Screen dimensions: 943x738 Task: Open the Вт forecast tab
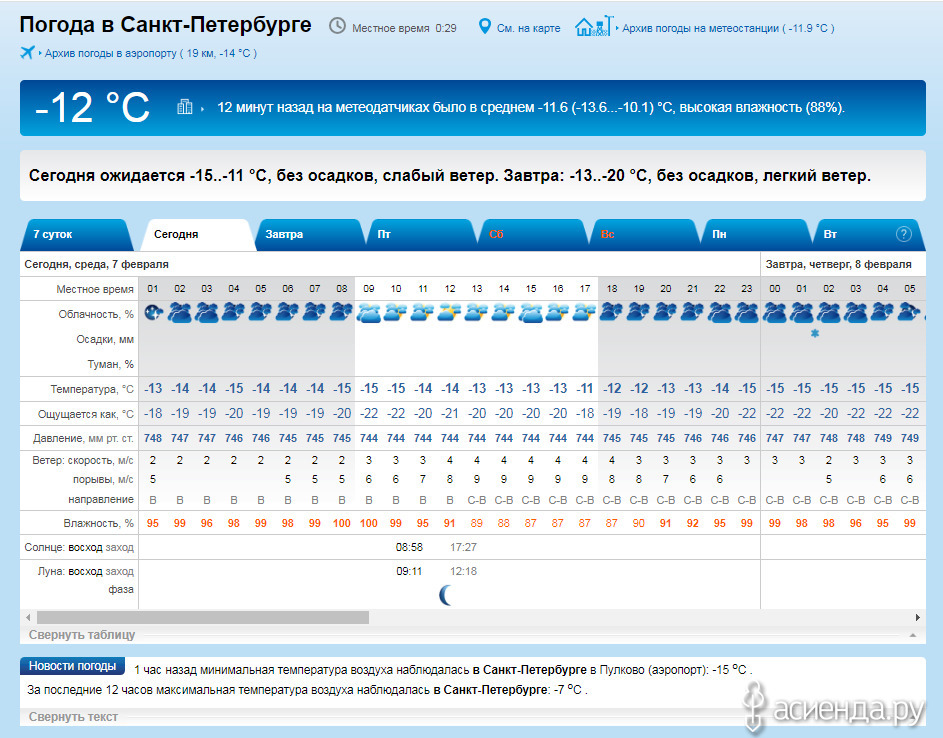(x=868, y=235)
